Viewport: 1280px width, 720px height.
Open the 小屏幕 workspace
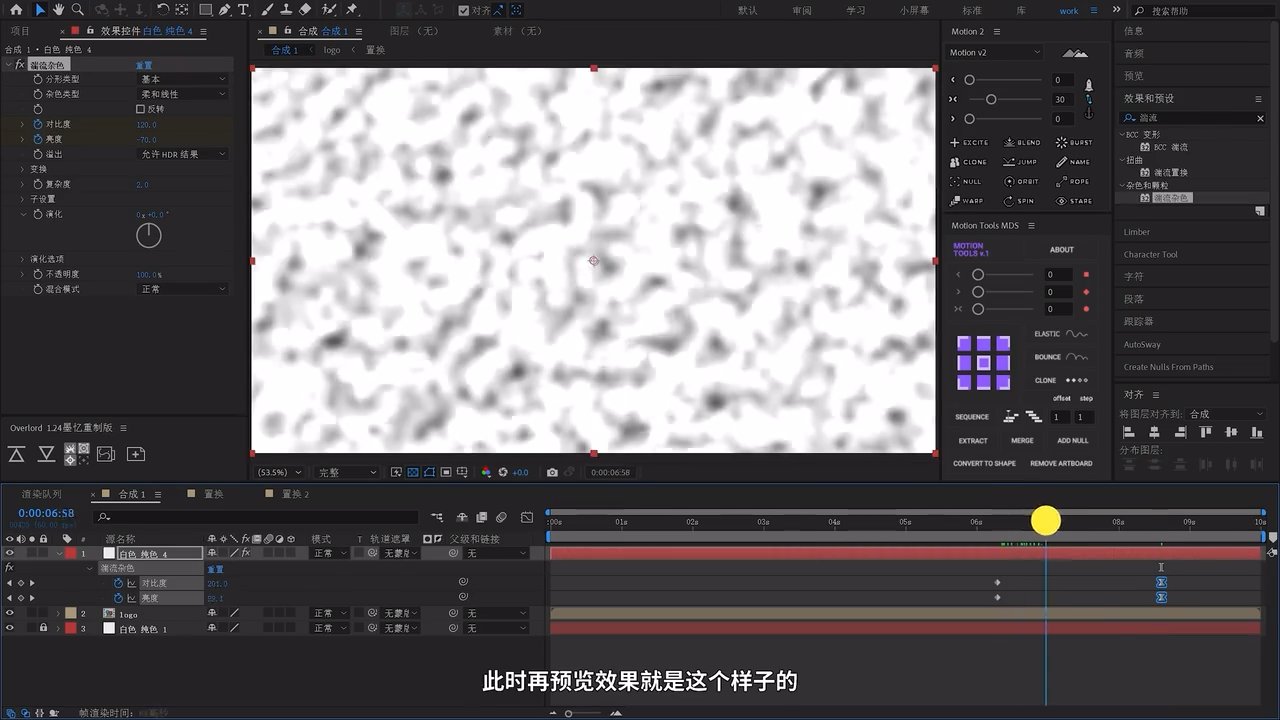click(914, 11)
